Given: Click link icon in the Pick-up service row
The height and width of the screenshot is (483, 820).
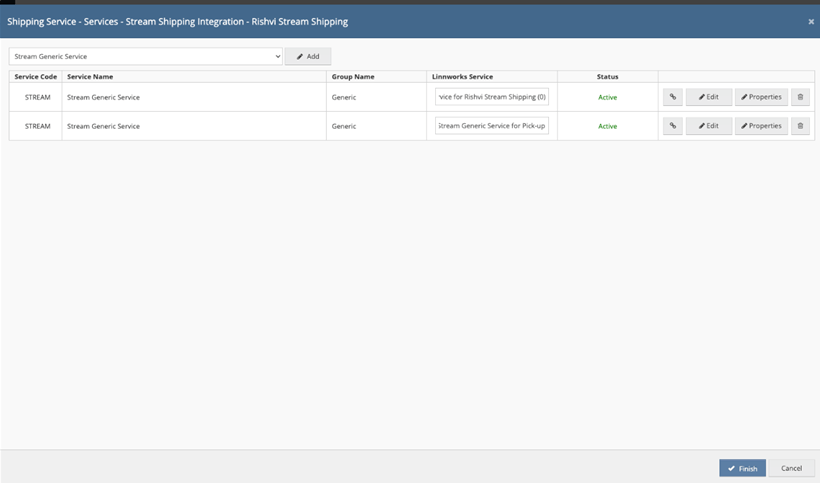Looking at the screenshot, I should coord(673,126).
